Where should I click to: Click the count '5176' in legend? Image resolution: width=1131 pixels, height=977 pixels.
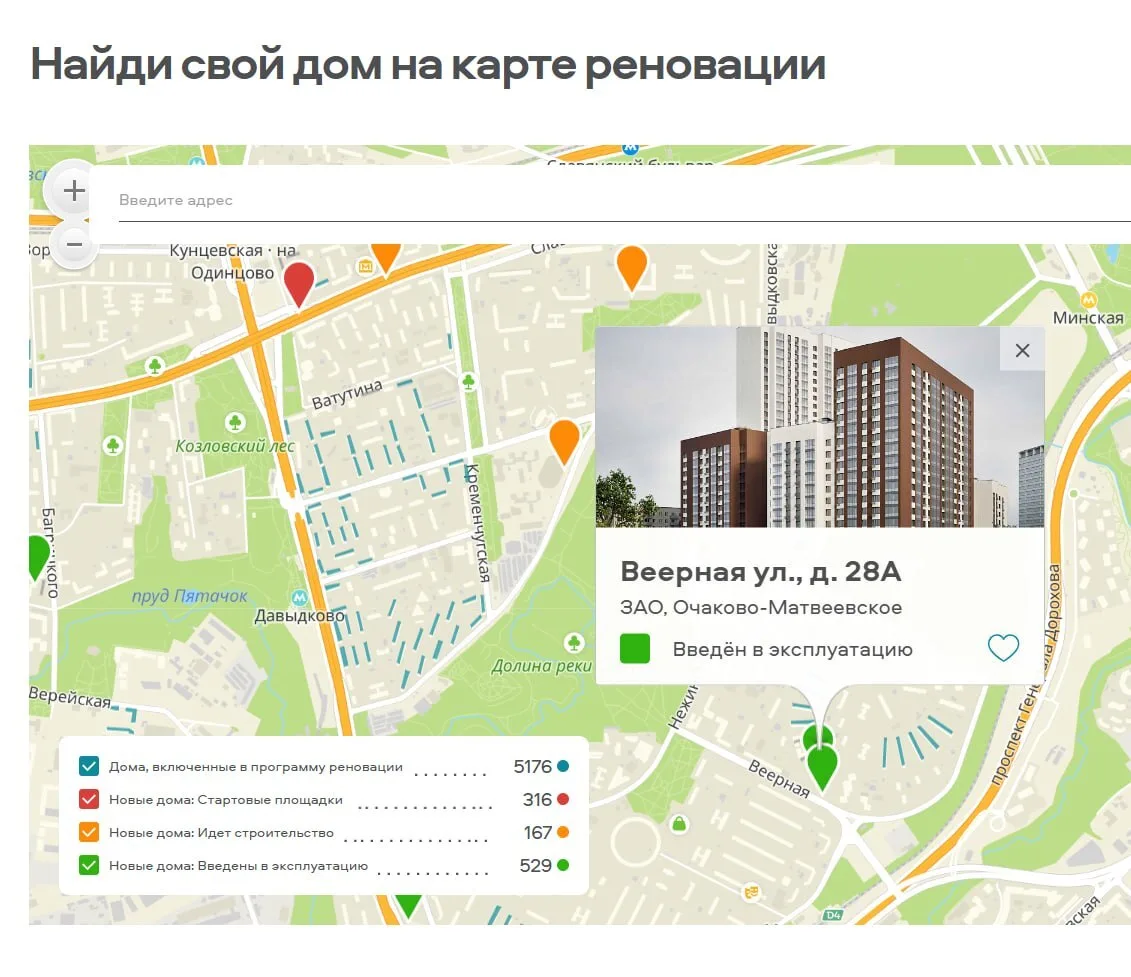[532, 766]
